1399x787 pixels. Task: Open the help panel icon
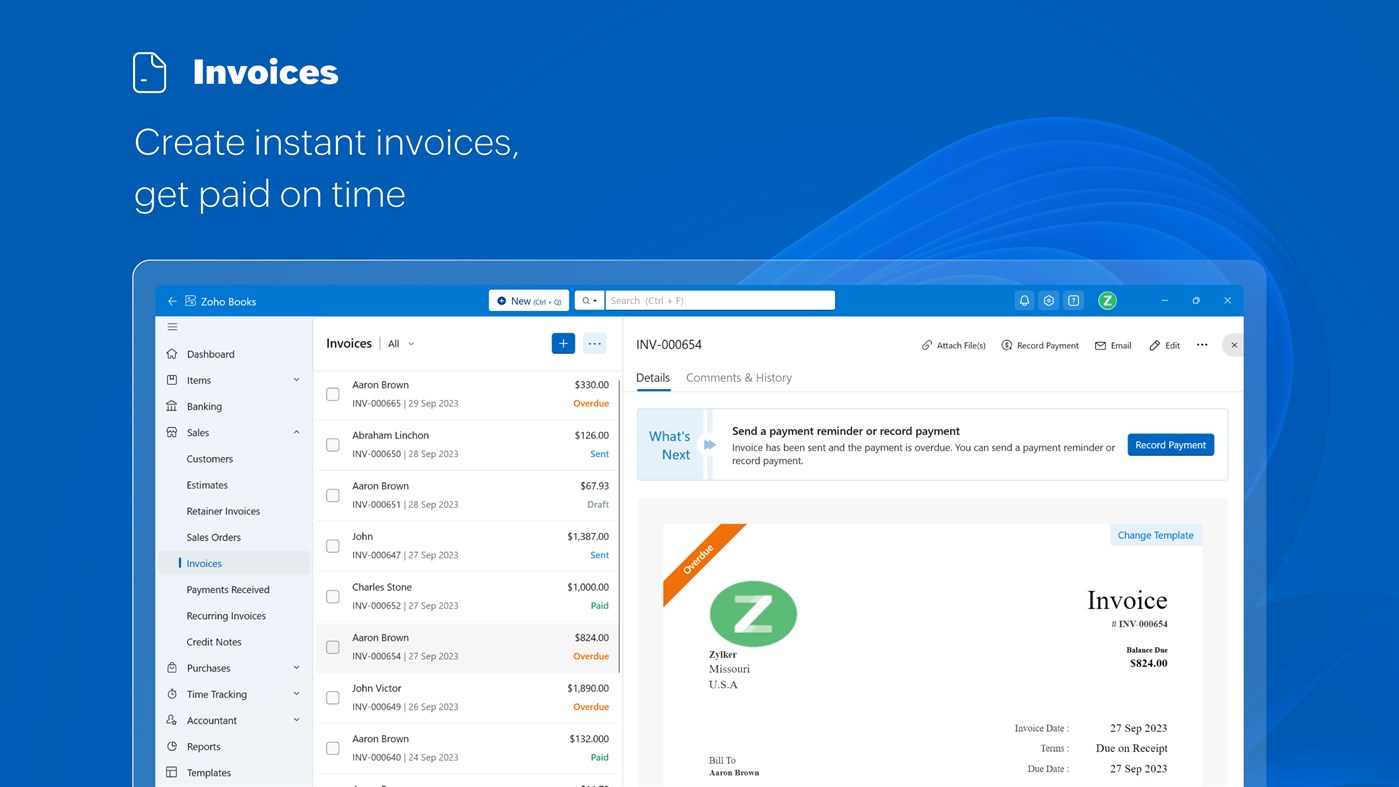pos(1072,300)
